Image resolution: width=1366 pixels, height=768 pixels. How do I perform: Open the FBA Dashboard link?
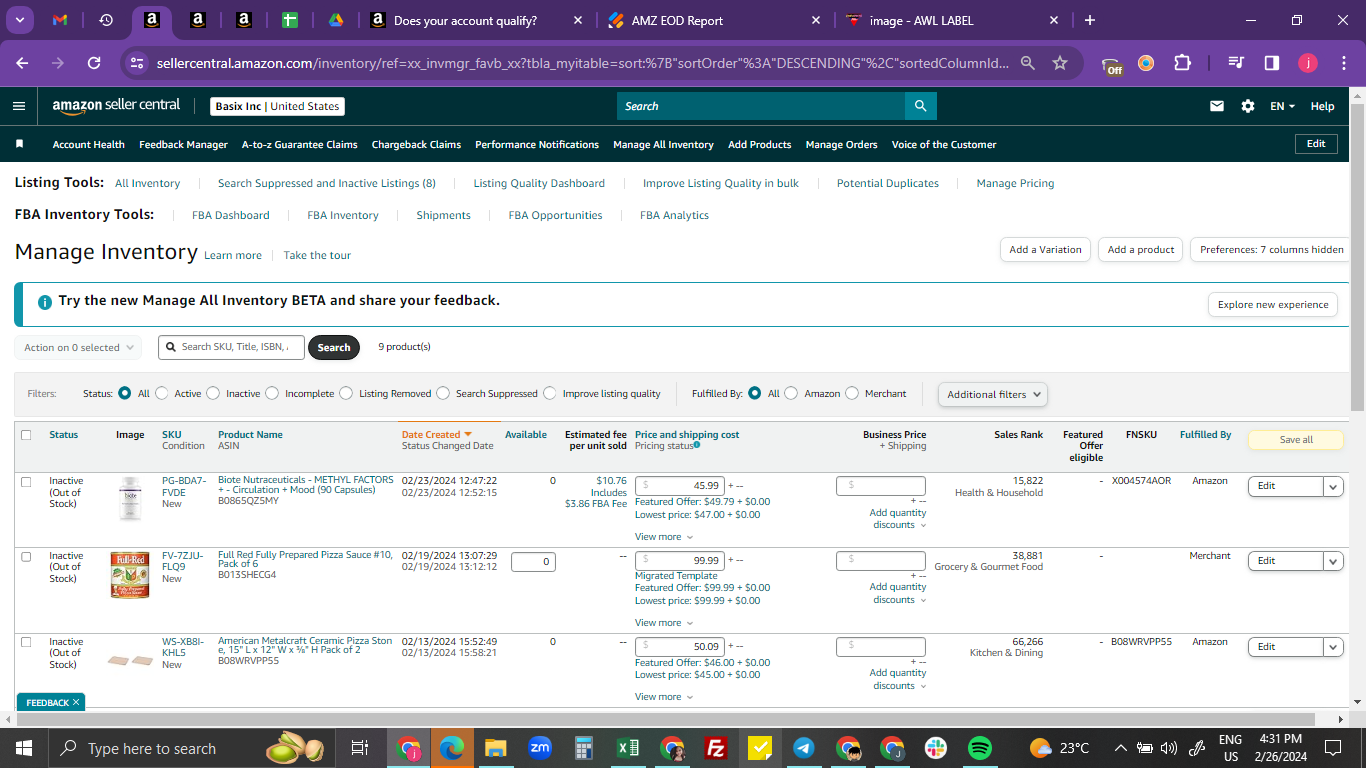point(231,215)
